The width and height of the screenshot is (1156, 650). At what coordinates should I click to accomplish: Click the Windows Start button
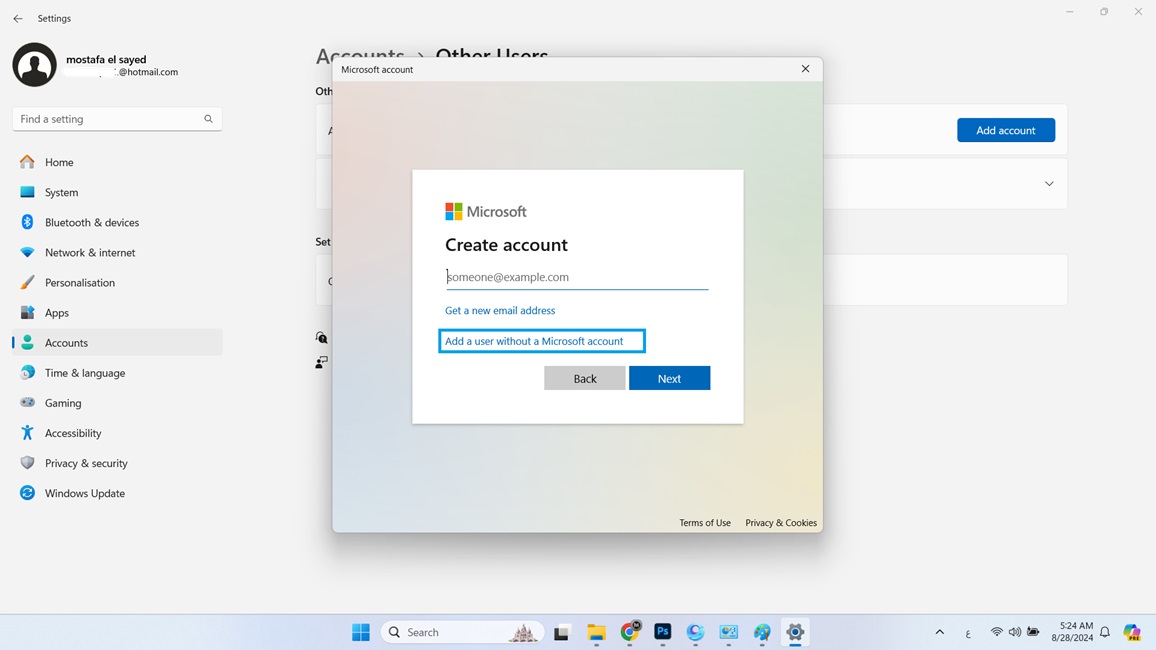(361, 632)
